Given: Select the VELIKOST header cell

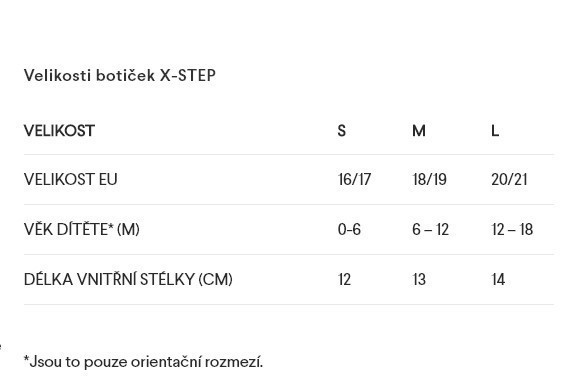Looking at the screenshot, I should 59,131.
